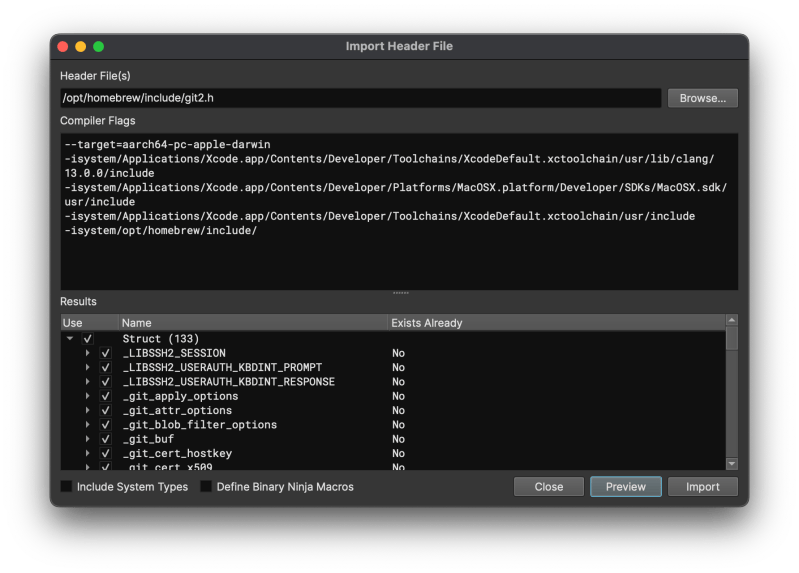The image size is (799, 573).
Task: Enable Include System Types checkbox
Action: (x=66, y=486)
